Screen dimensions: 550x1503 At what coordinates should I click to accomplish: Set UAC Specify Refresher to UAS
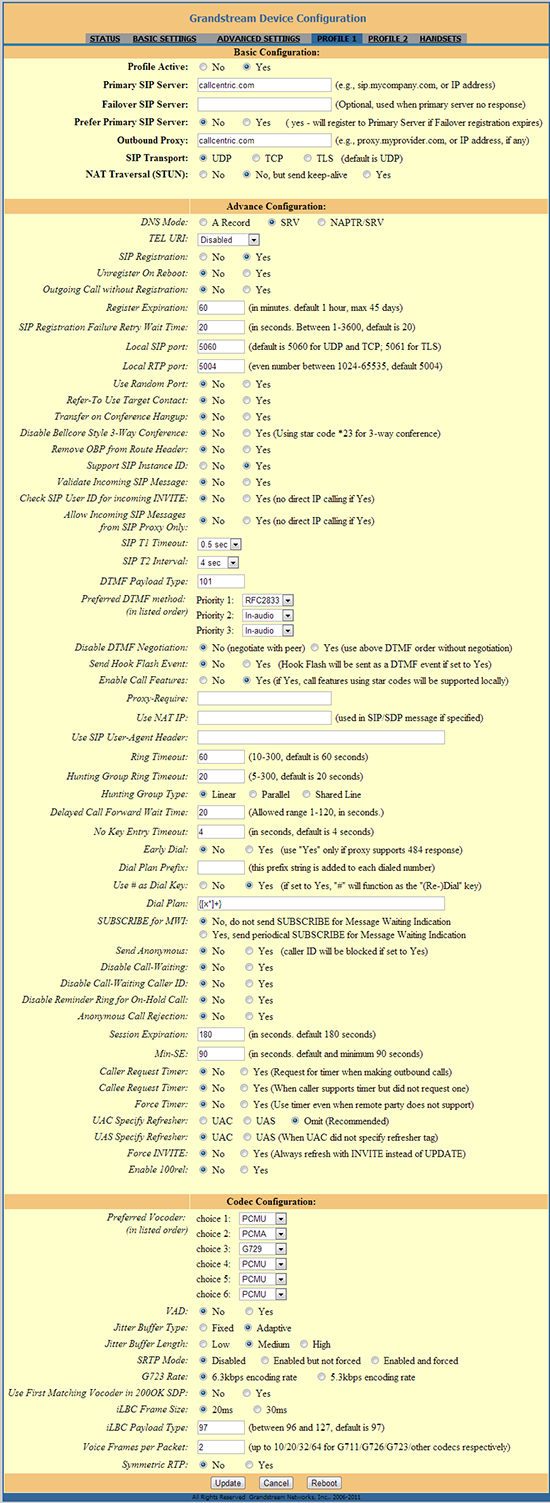(248, 1120)
